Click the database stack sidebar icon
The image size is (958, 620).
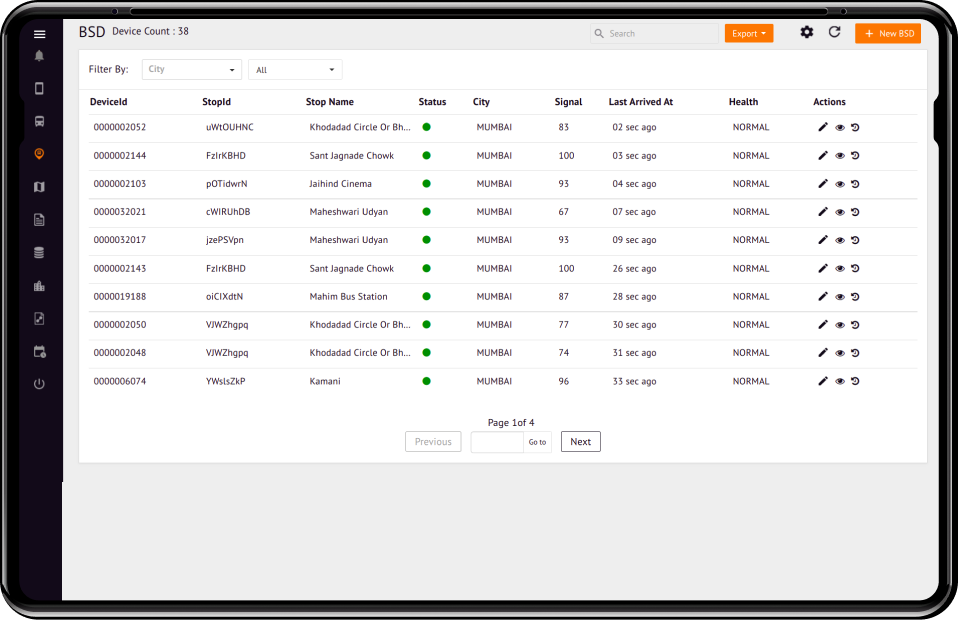click(x=39, y=253)
